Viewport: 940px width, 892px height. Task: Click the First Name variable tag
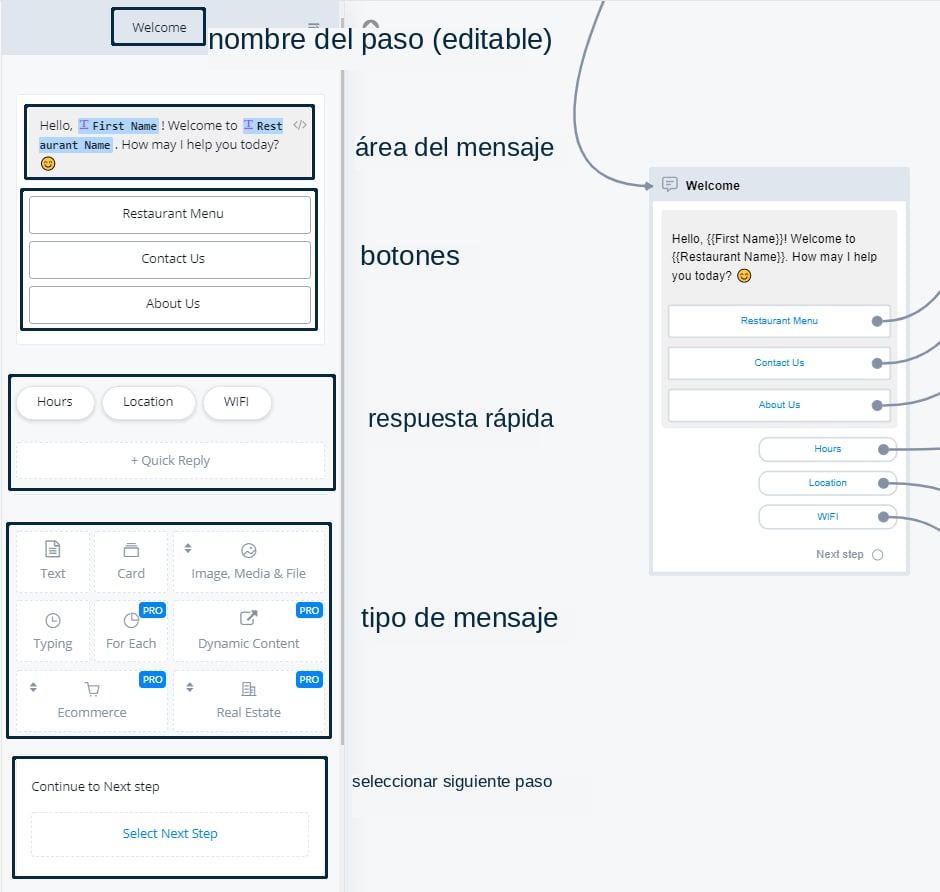(119, 125)
